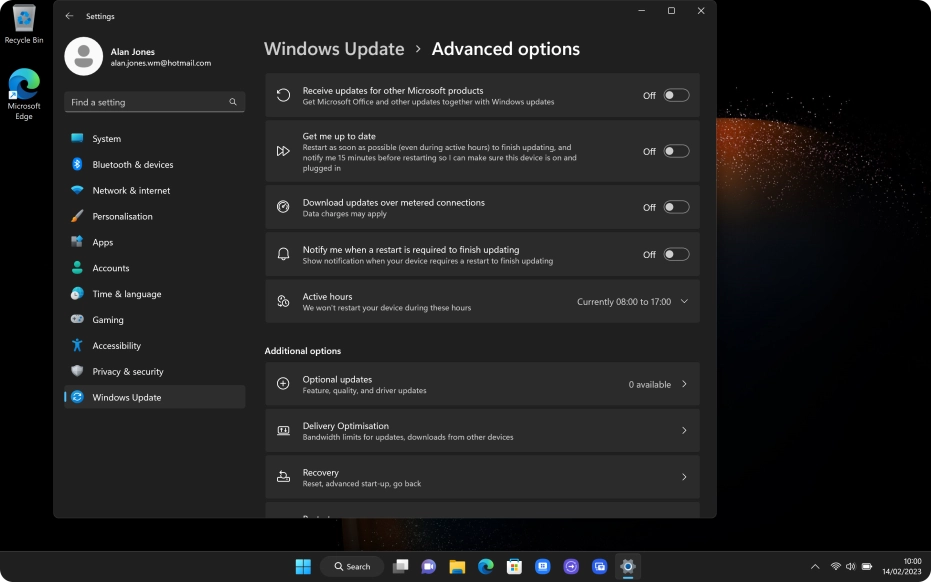Open the Recycle Bin on the desktop
Image resolution: width=931 pixels, height=582 pixels.
tap(22, 22)
